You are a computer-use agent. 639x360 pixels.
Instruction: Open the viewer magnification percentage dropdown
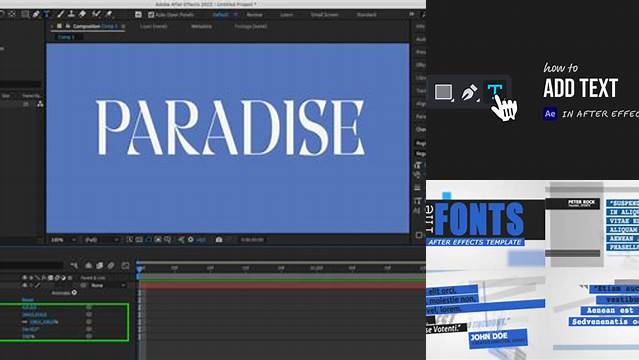coord(63,240)
